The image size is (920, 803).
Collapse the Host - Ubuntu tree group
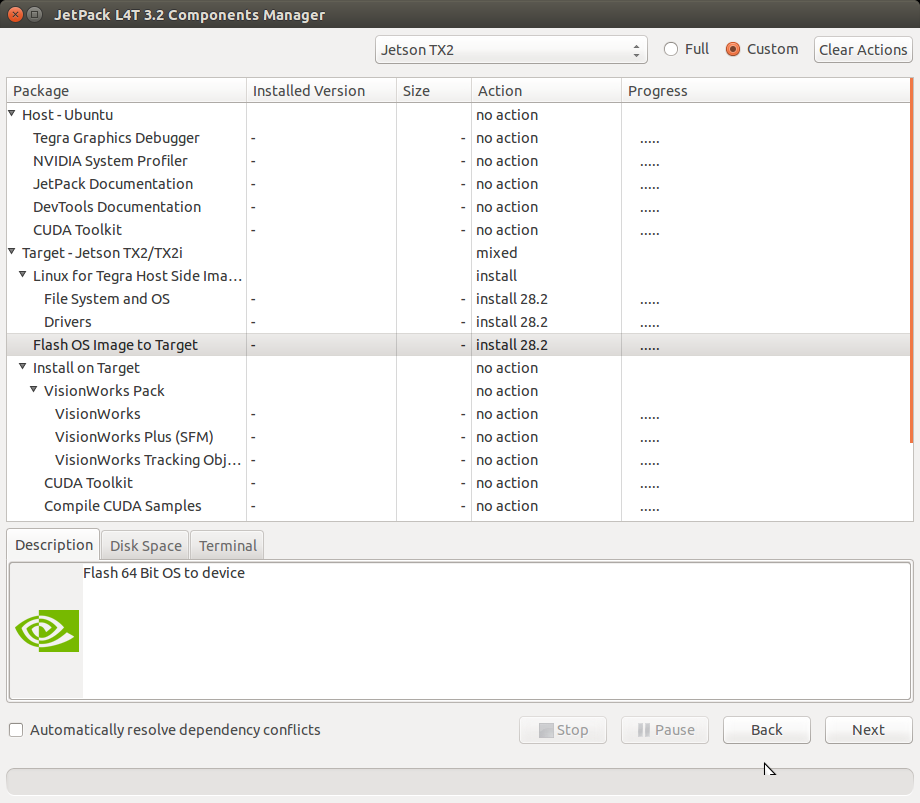tap(12, 115)
